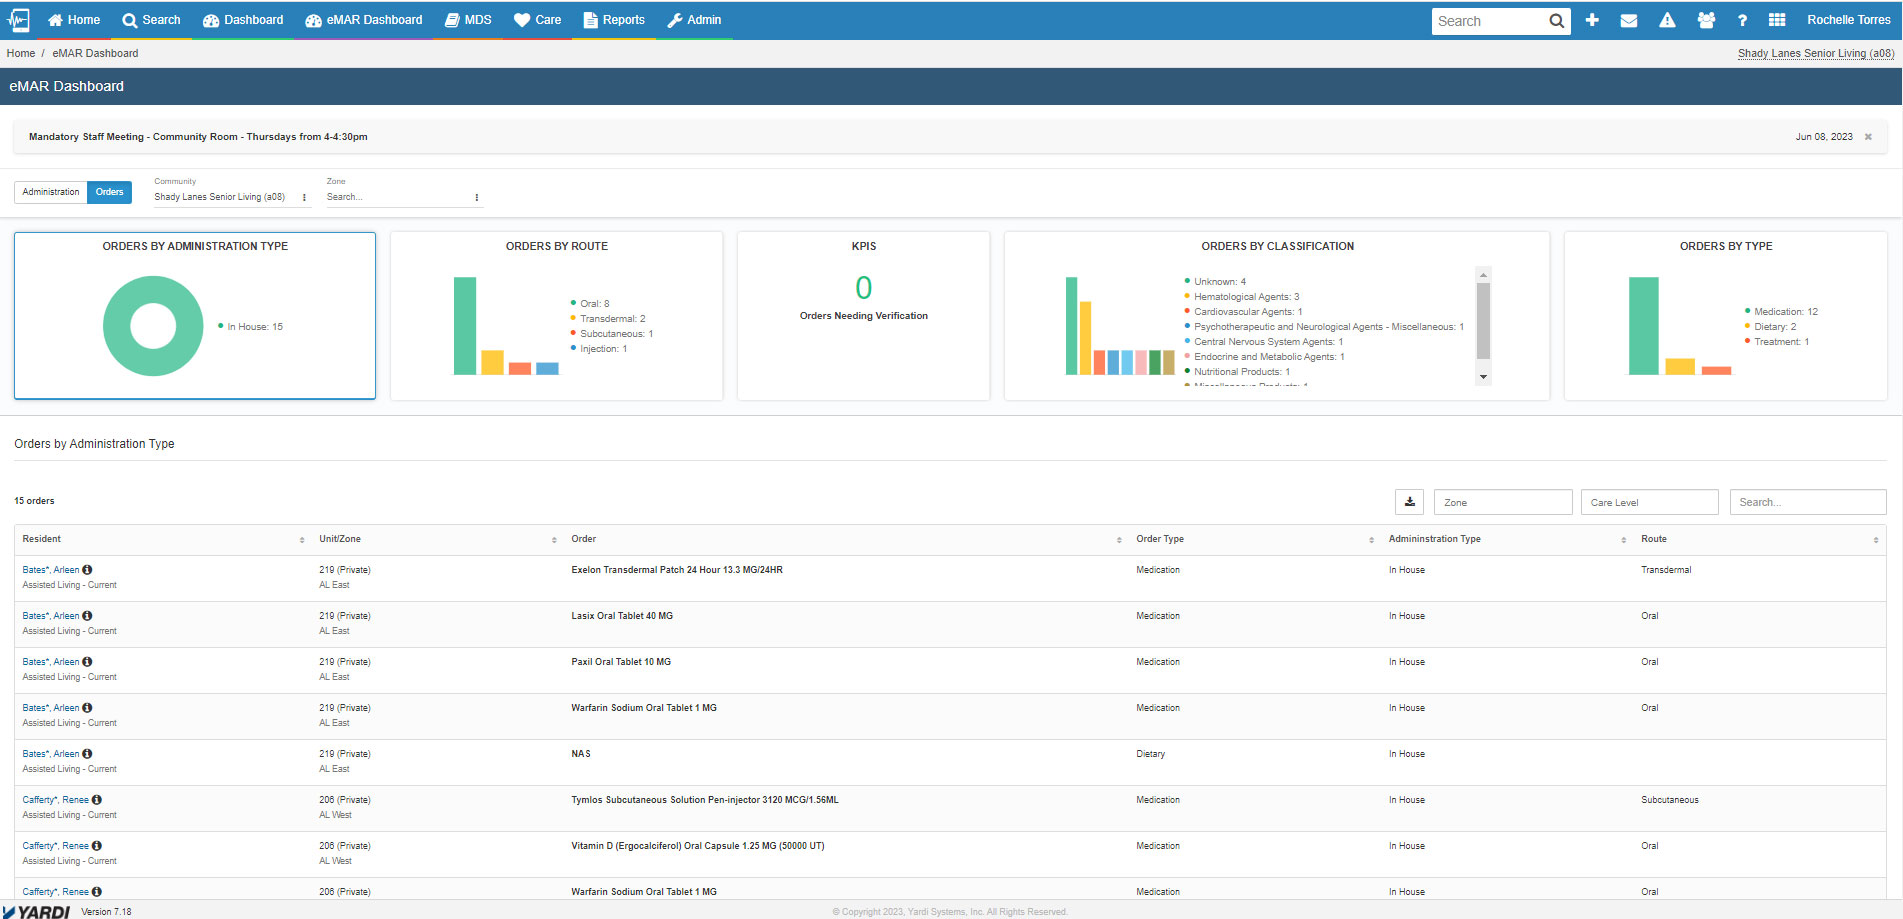The height and width of the screenshot is (919, 1903).
Task: Click the alerts warning triangle icon
Action: pos(1667,19)
